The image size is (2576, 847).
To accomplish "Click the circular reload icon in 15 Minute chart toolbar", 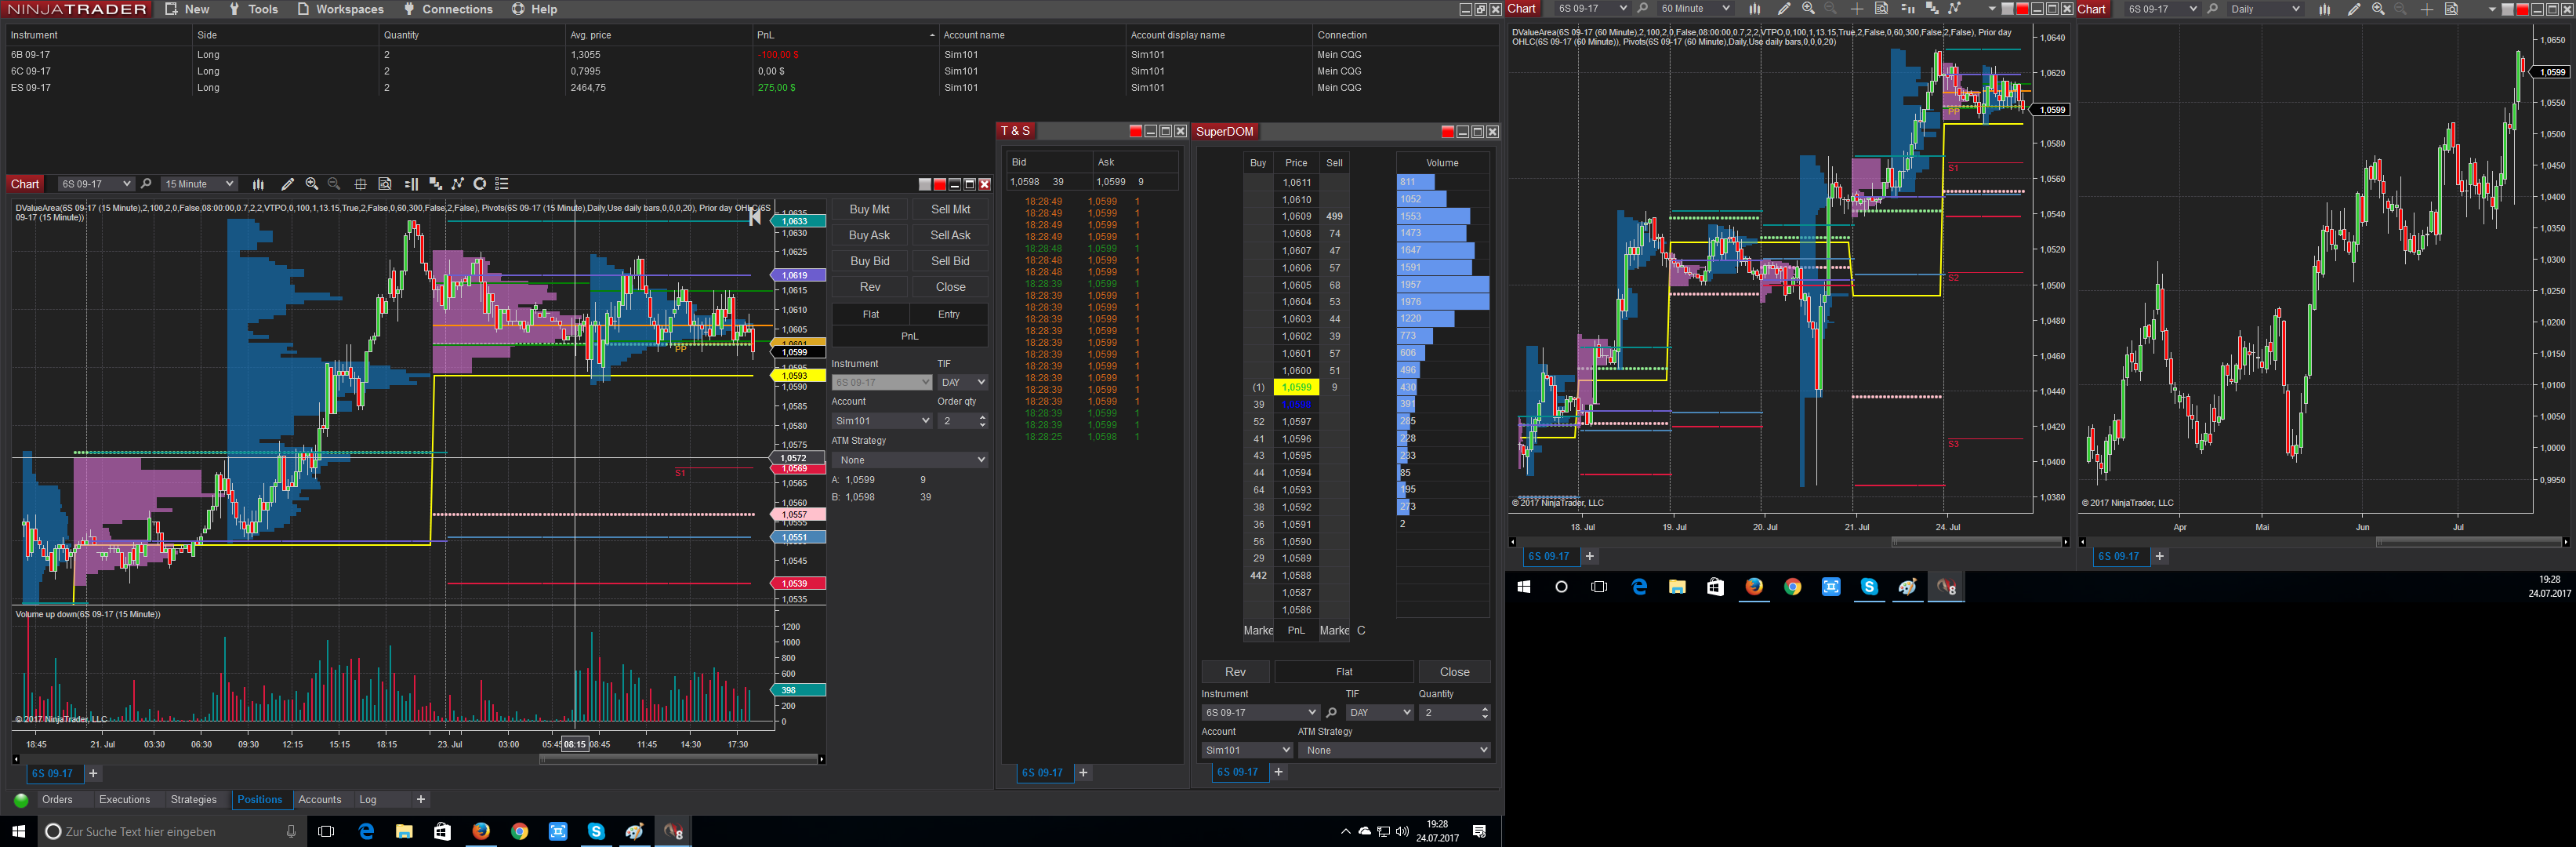I will (480, 184).
